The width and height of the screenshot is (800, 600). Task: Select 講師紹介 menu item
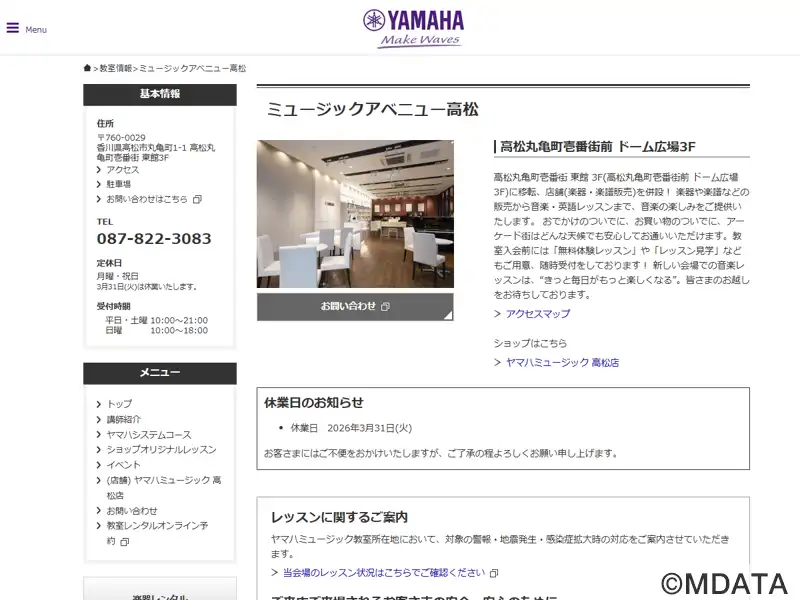(x=123, y=419)
